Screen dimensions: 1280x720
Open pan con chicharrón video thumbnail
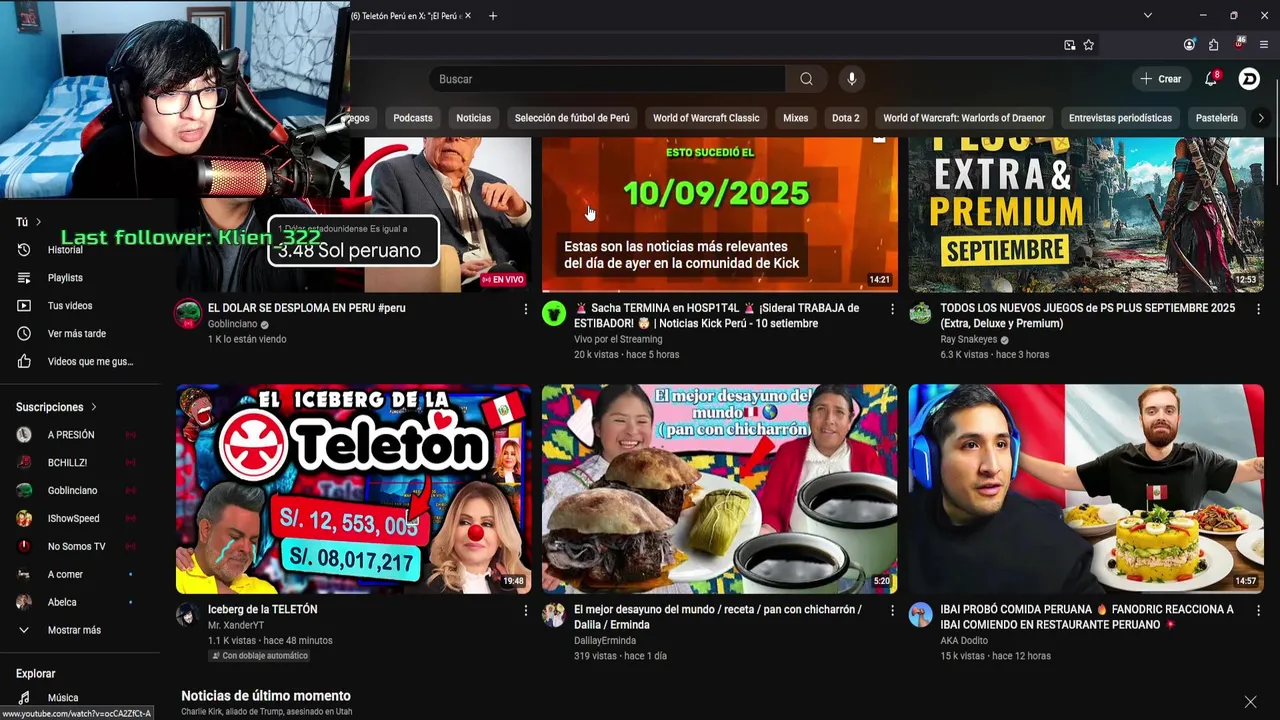click(x=720, y=489)
